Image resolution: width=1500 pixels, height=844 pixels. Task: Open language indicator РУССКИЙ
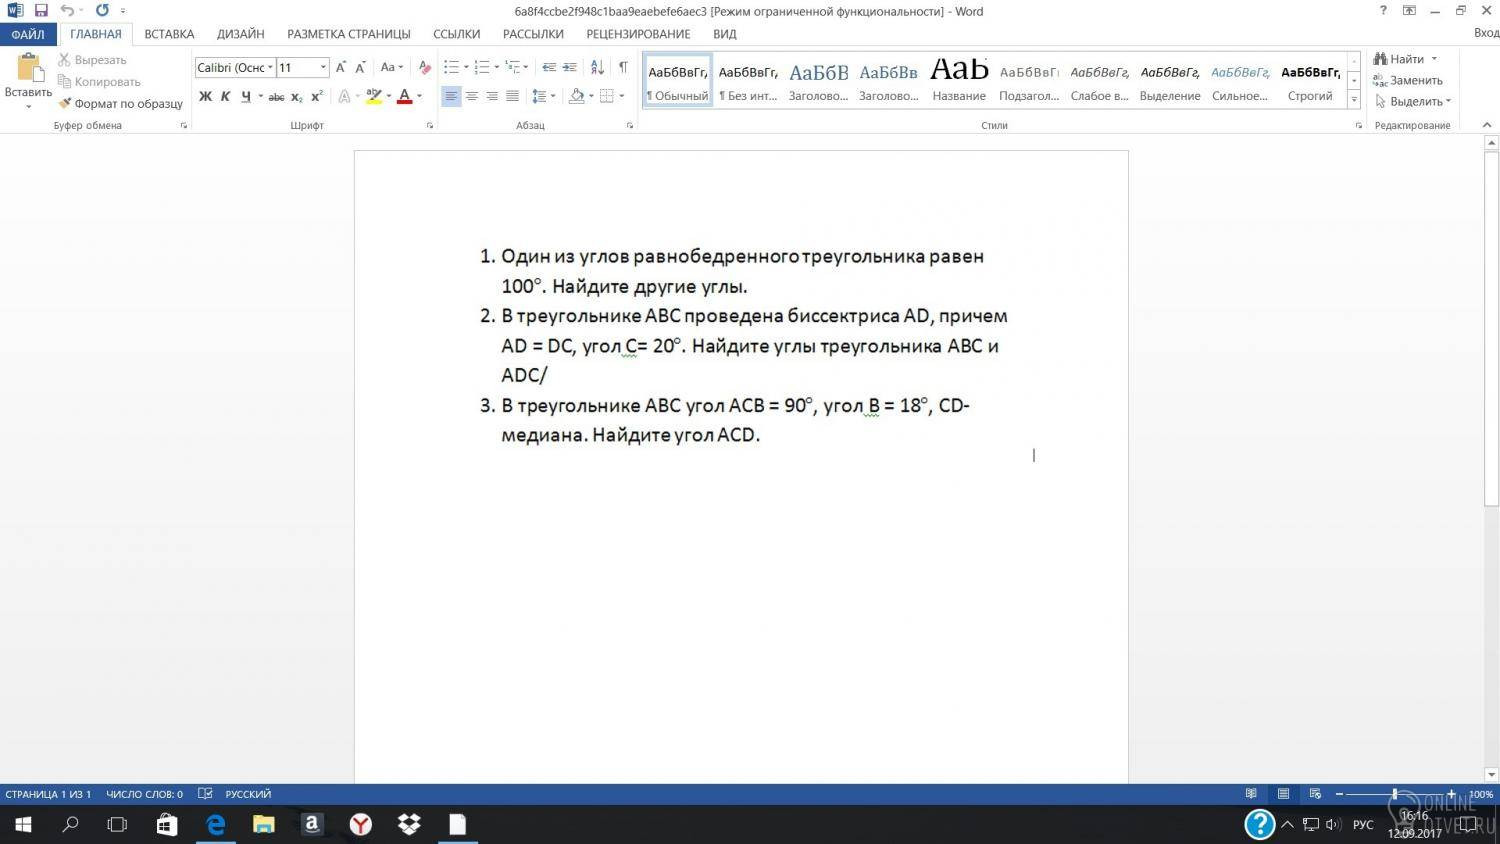pos(248,794)
